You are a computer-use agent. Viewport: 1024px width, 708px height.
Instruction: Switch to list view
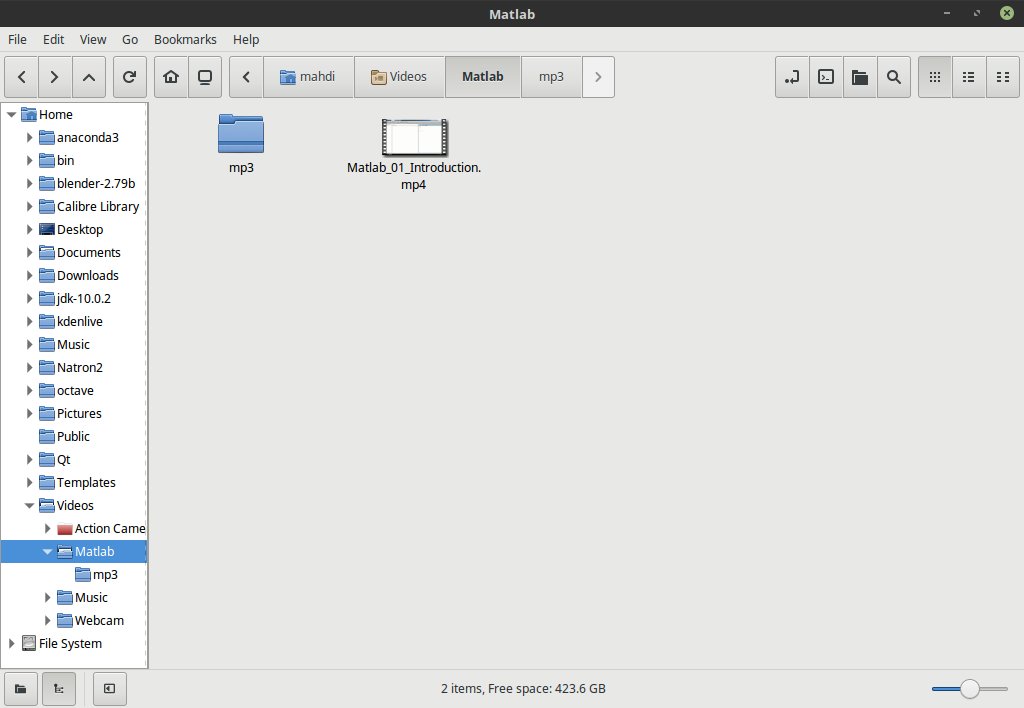(969, 77)
